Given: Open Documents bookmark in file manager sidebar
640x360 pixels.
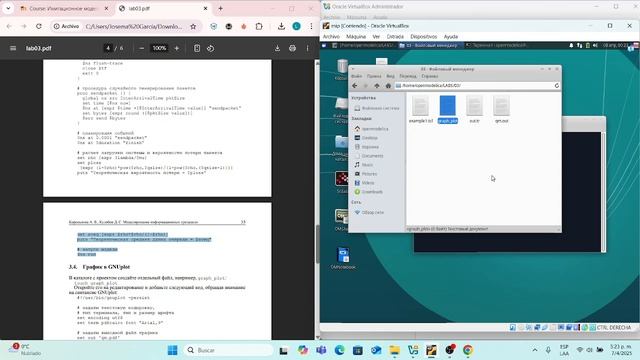Looking at the screenshot, I should coord(369,156).
